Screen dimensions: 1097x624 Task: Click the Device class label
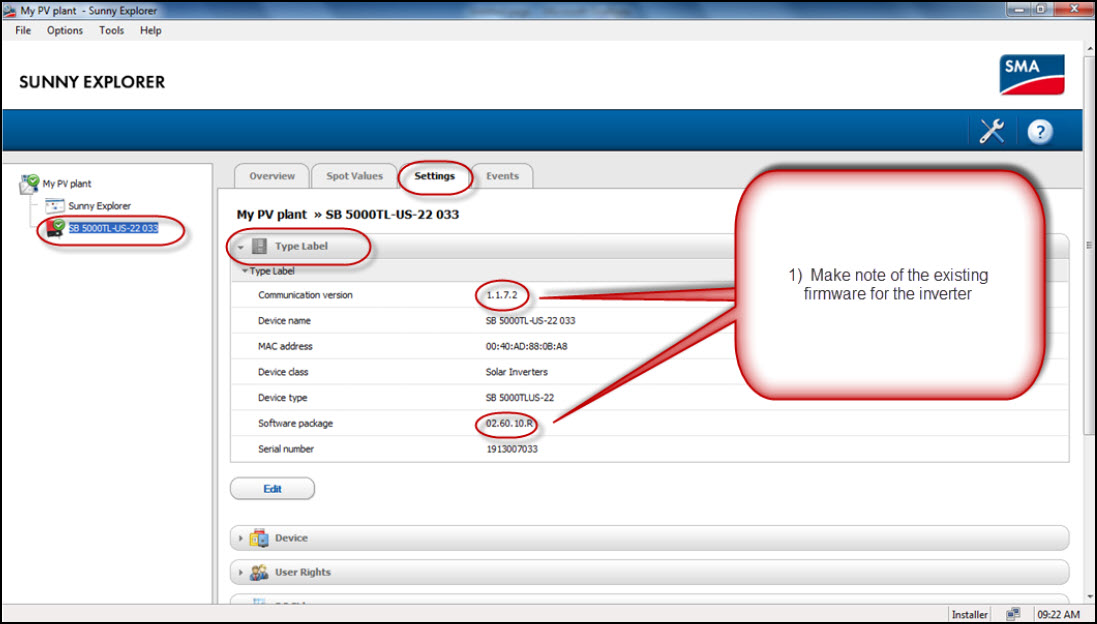283,372
